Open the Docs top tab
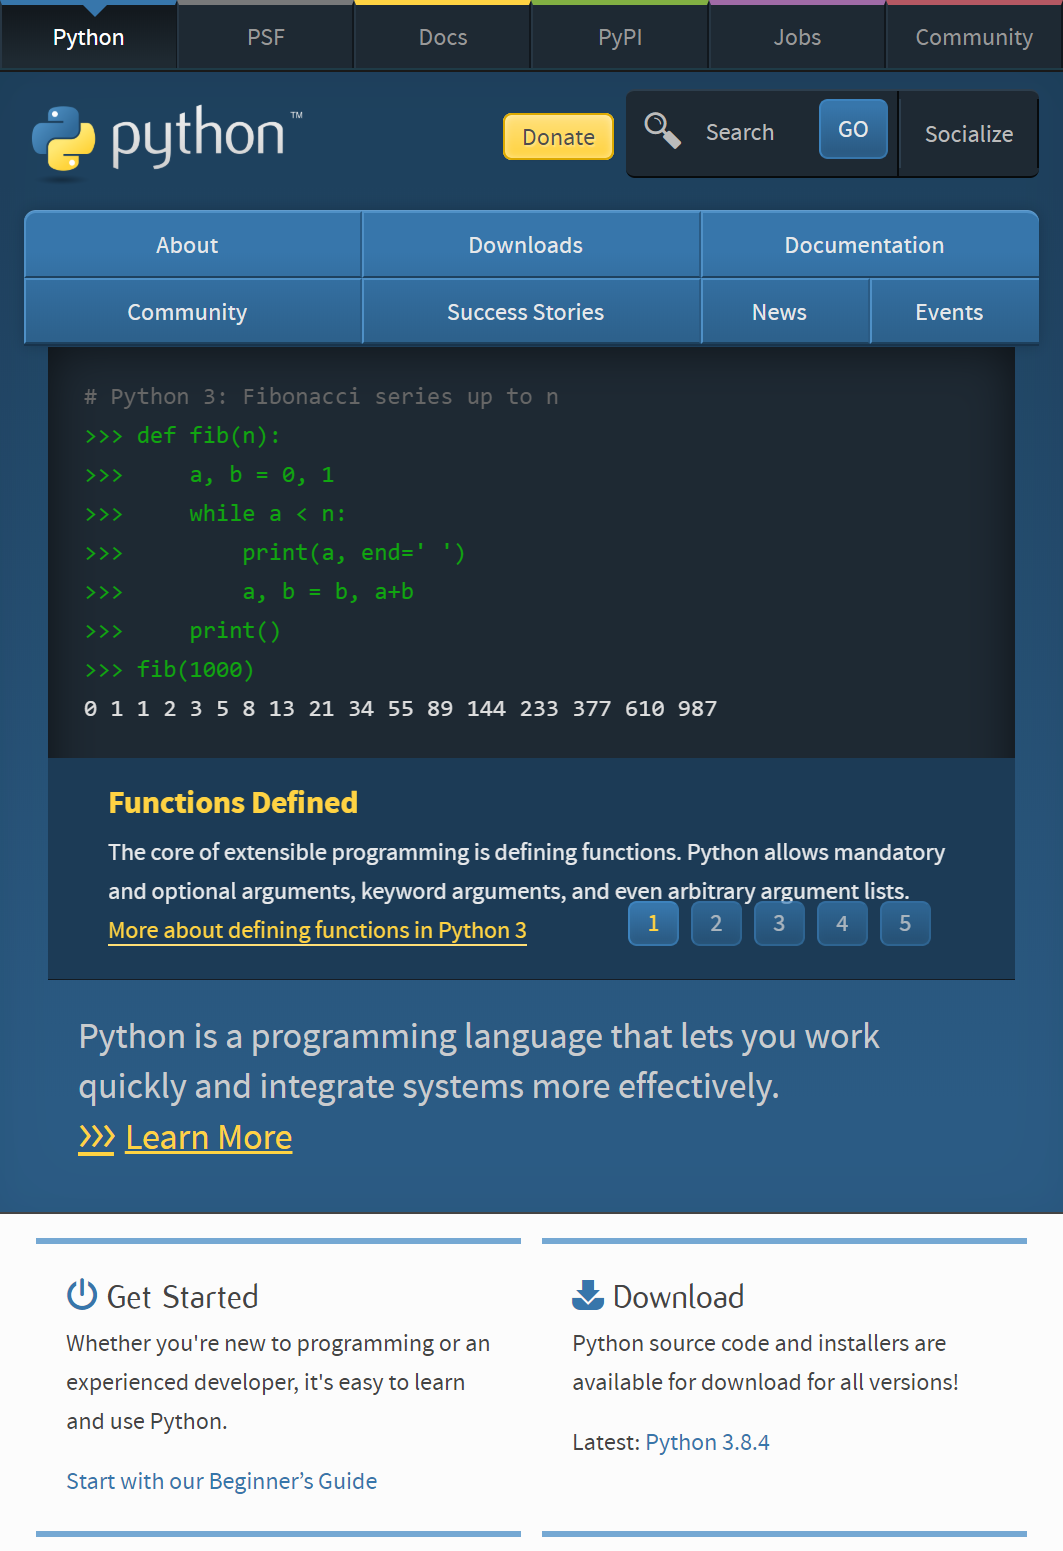Viewport: 1063px width, 1551px height. coord(443,37)
